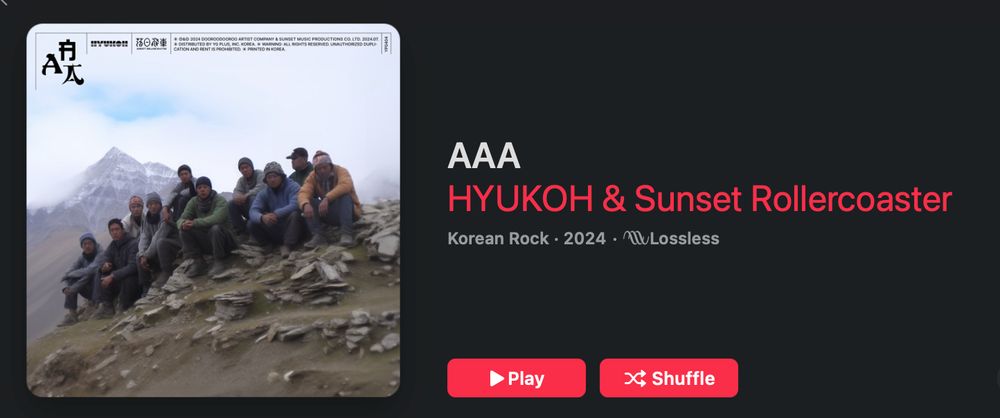
Task: Click the Sunset Rollercoaster logo on cover
Action: coord(152,43)
